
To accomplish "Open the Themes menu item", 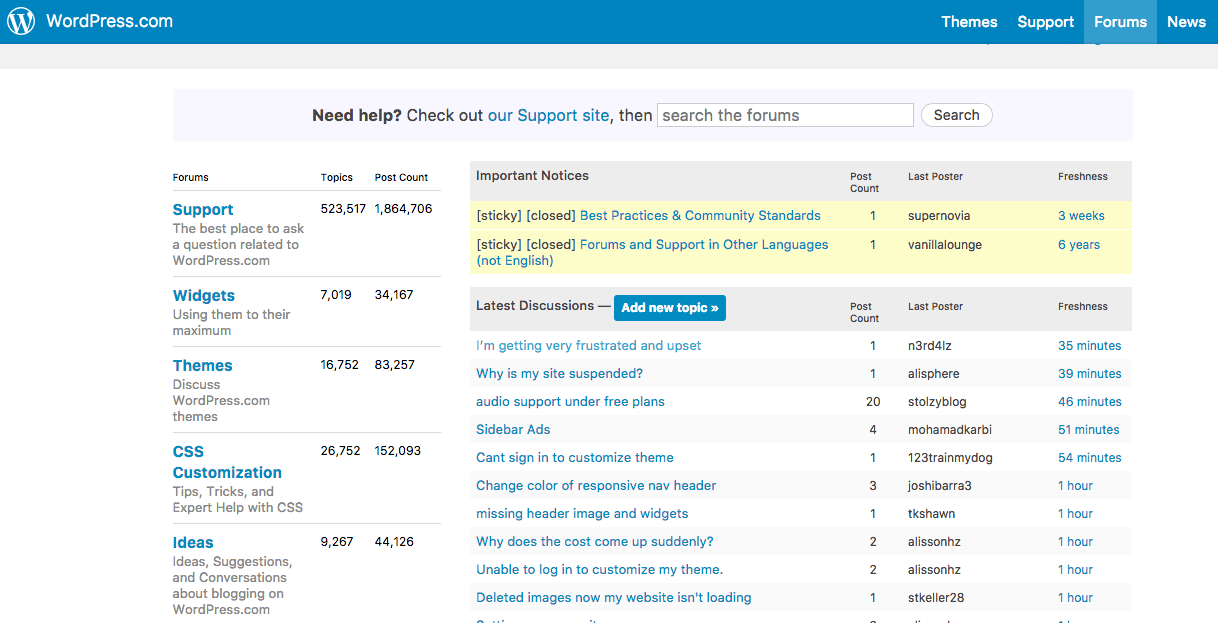I will point(969,22).
